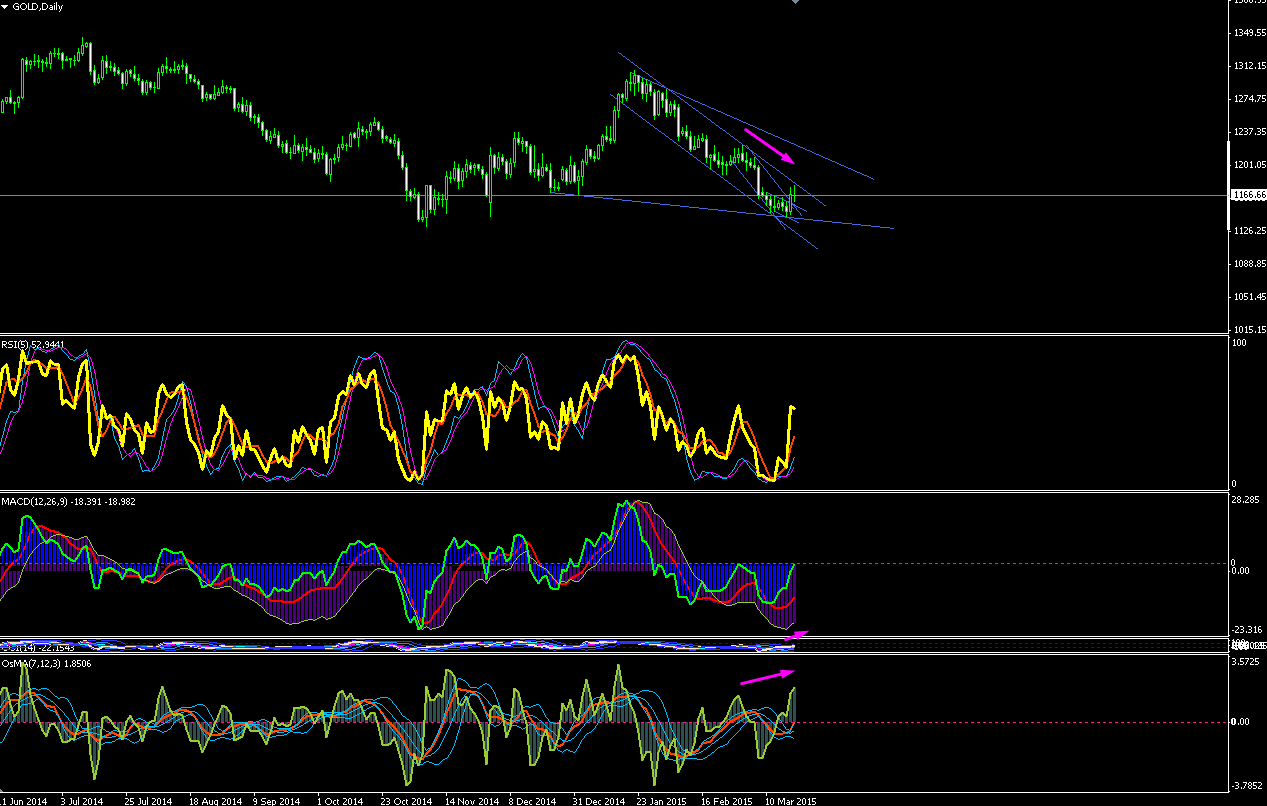Screen dimensions: 1267x806
Task: Click the 1274.75 price scale value
Action: pyautogui.click(x=1249, y=99)
